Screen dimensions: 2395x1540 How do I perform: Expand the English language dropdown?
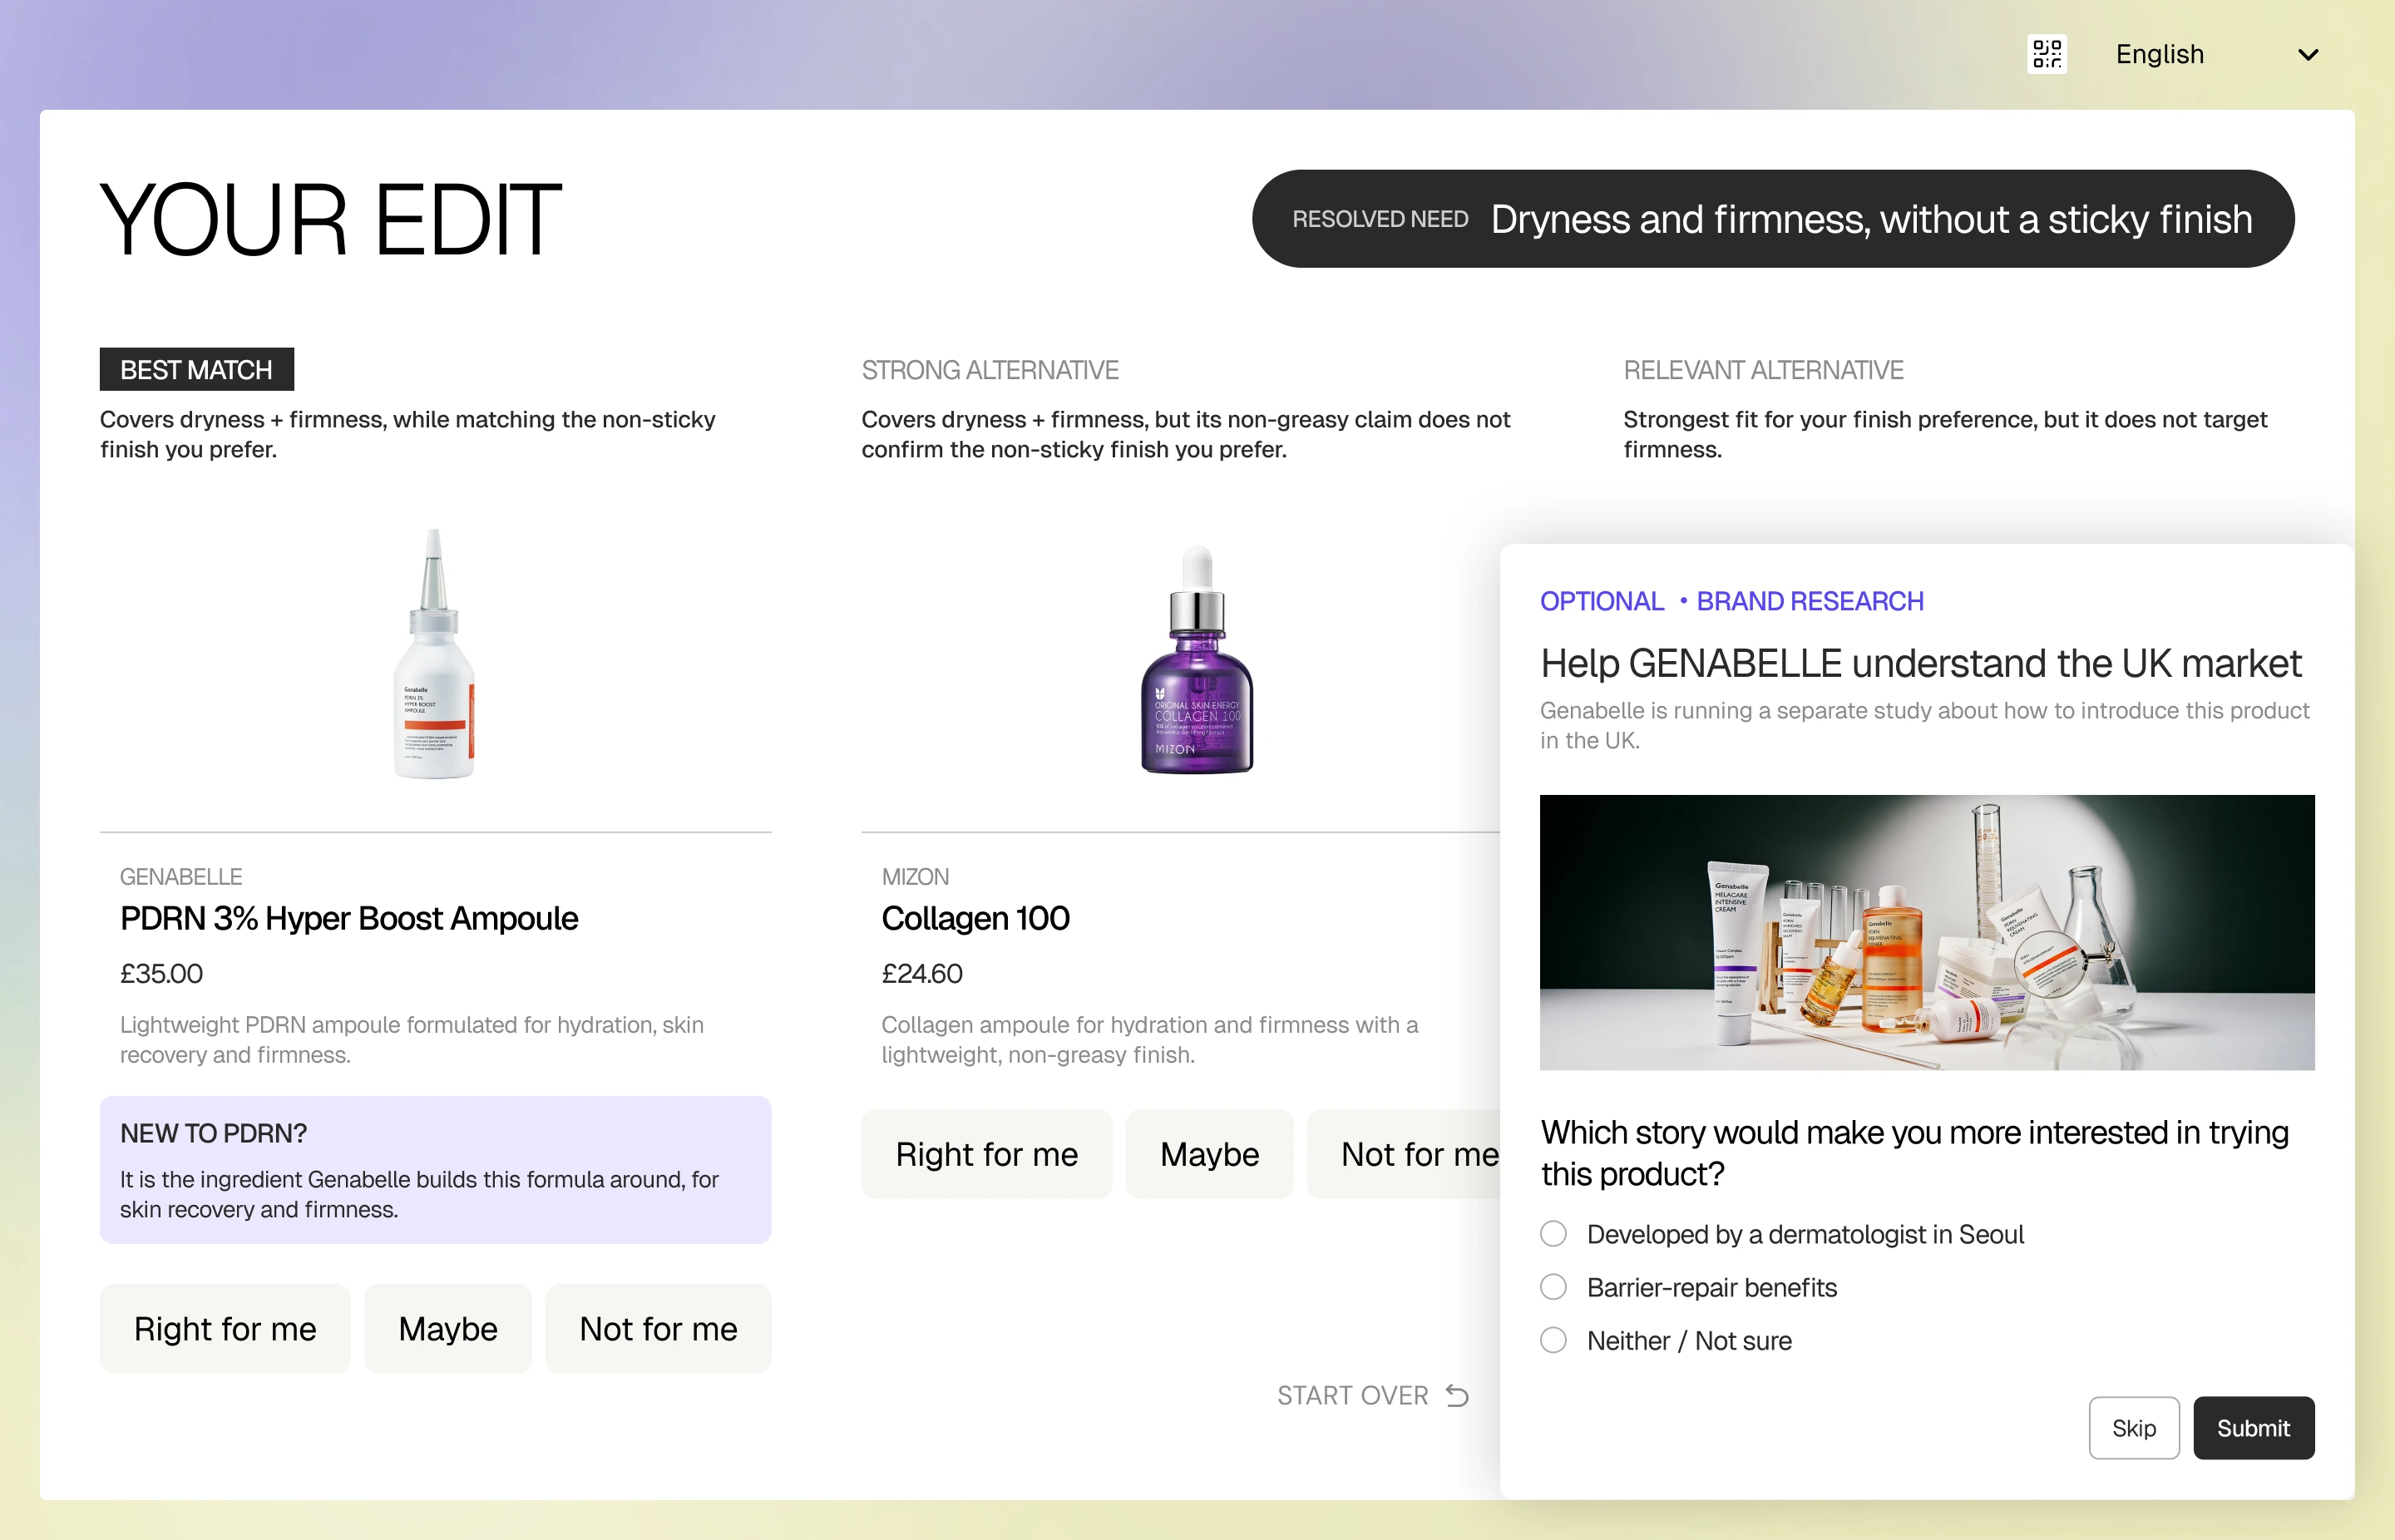2216,54
